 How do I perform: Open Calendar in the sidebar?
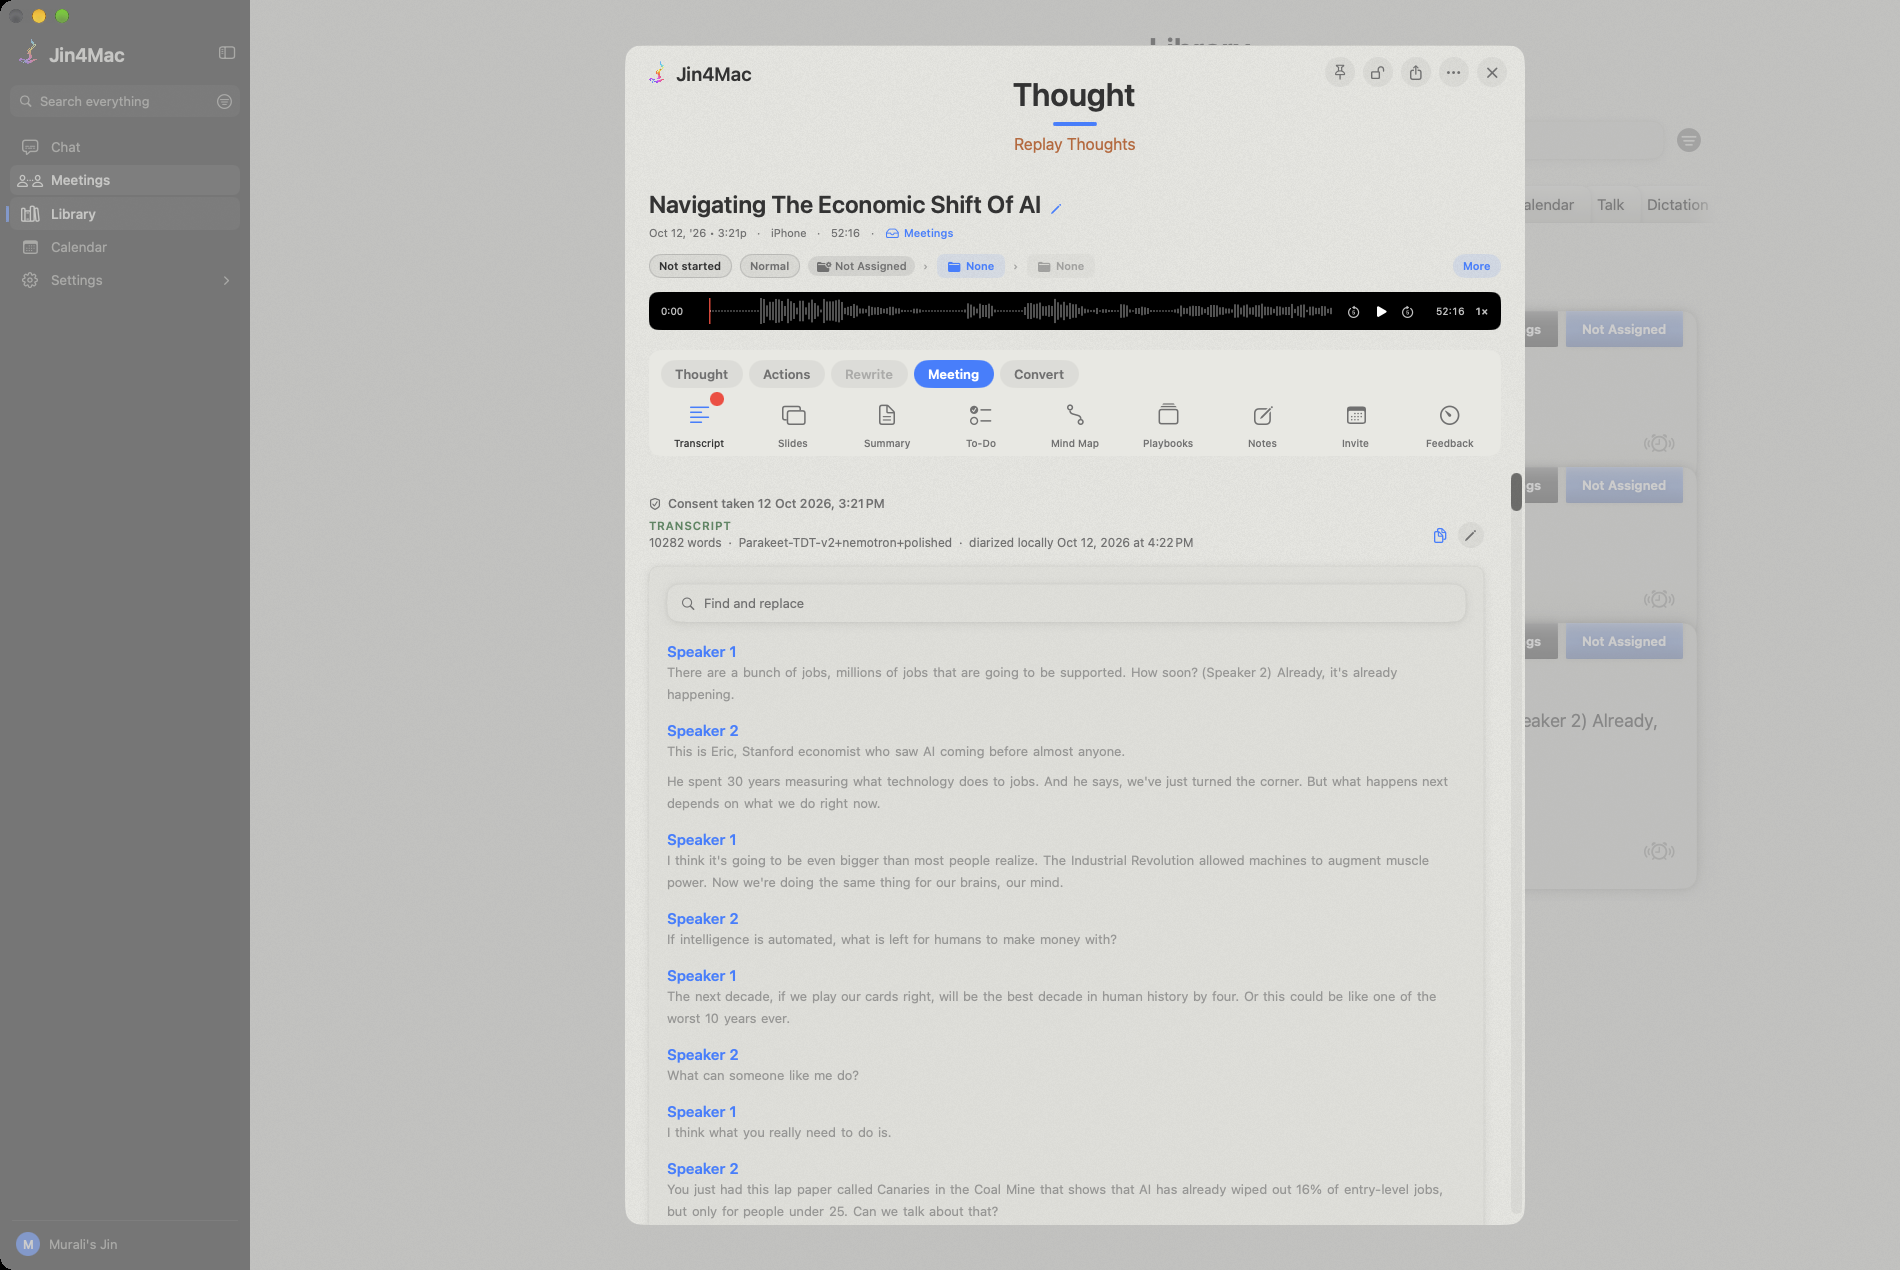[x=125, y=247]
